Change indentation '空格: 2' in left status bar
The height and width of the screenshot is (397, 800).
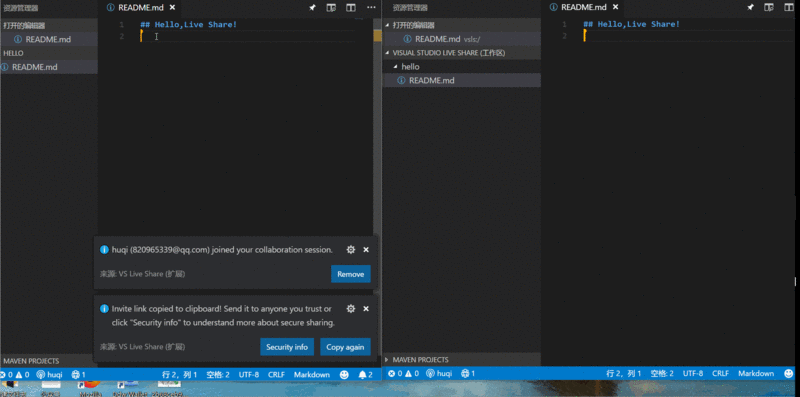(218, 375)
